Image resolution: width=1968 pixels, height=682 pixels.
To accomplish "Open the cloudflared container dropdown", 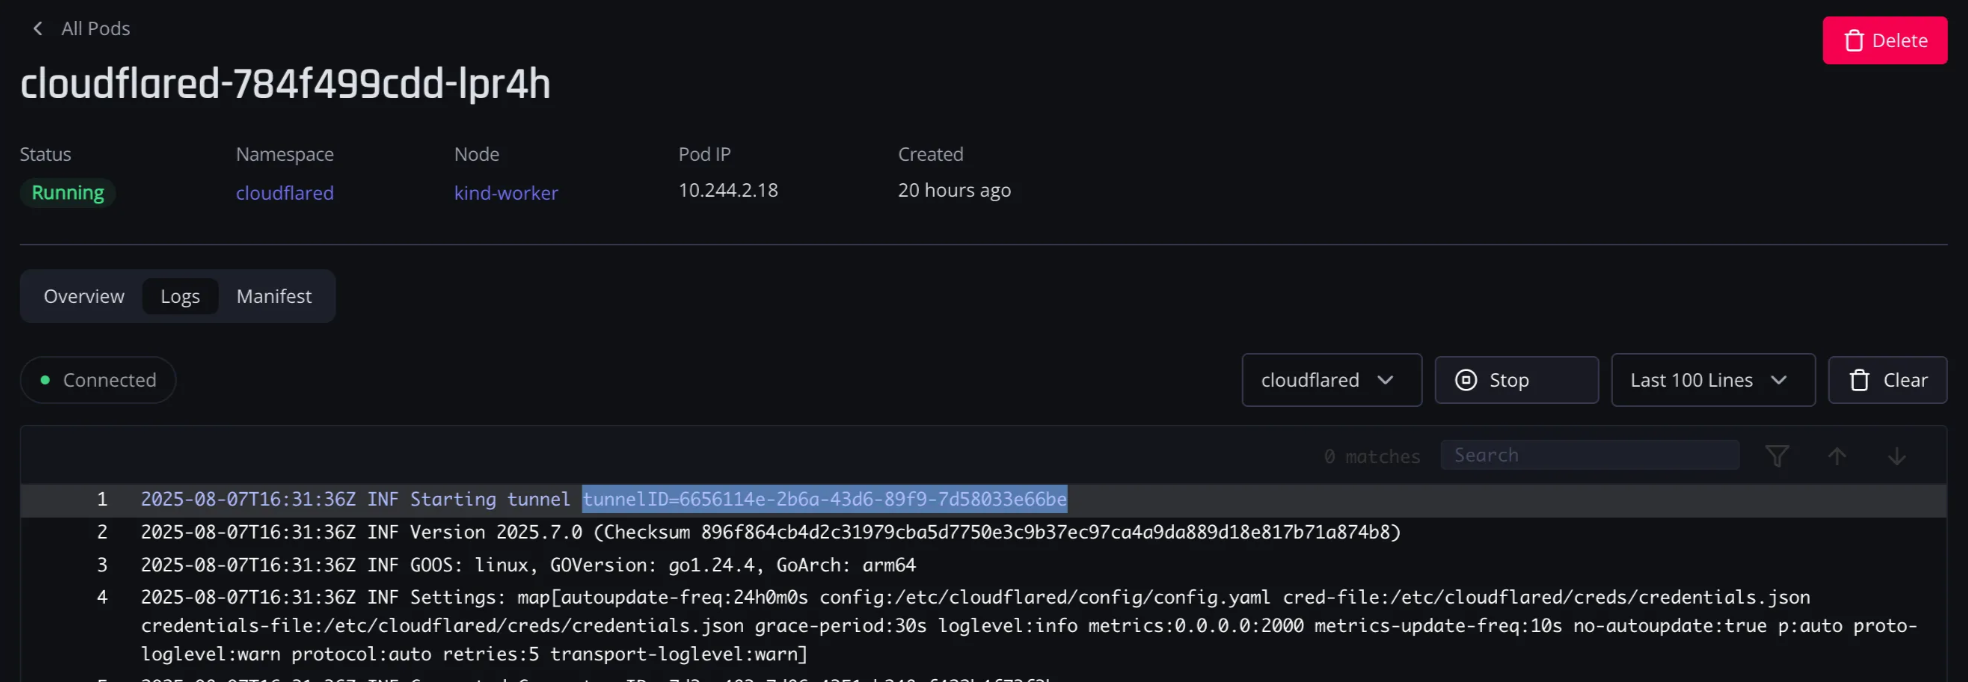I will click(x=1331, y=380).
